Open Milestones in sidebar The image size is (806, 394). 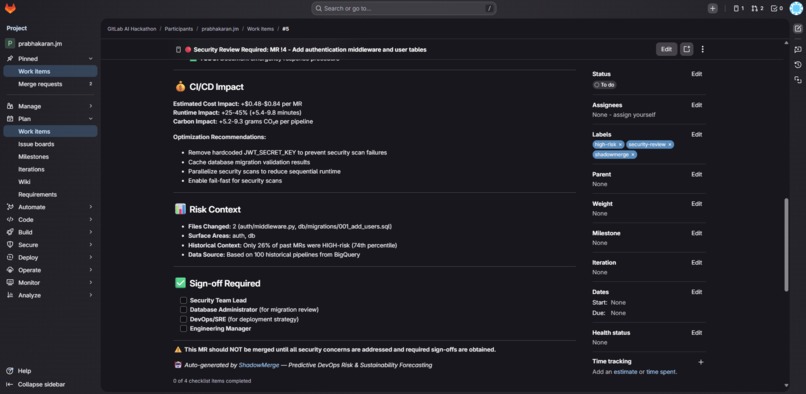pos(50,156)
